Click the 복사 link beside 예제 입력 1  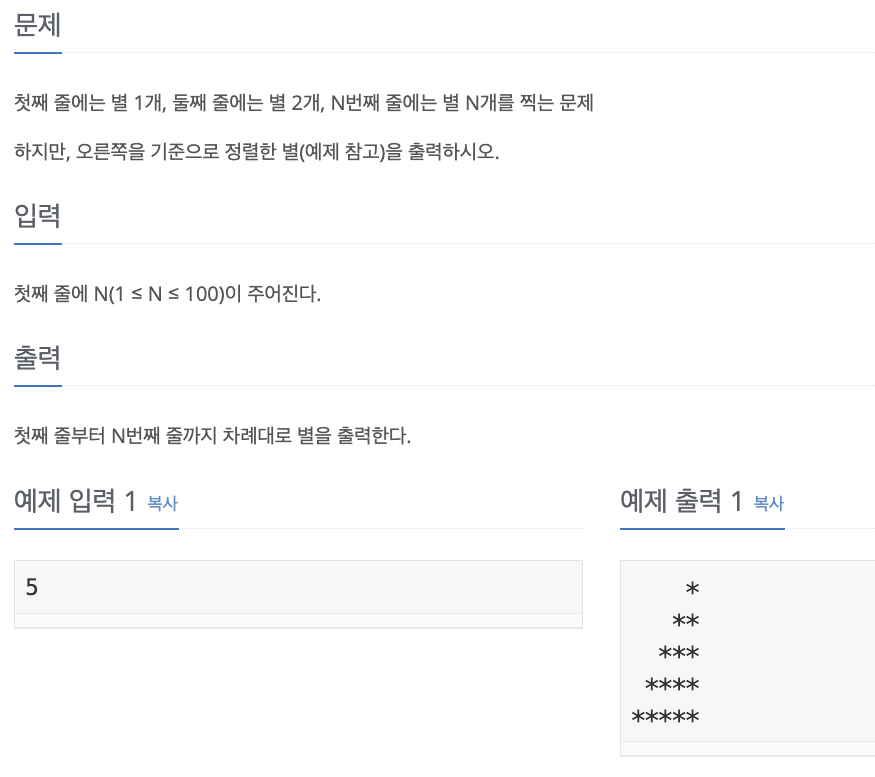[161, 504]
